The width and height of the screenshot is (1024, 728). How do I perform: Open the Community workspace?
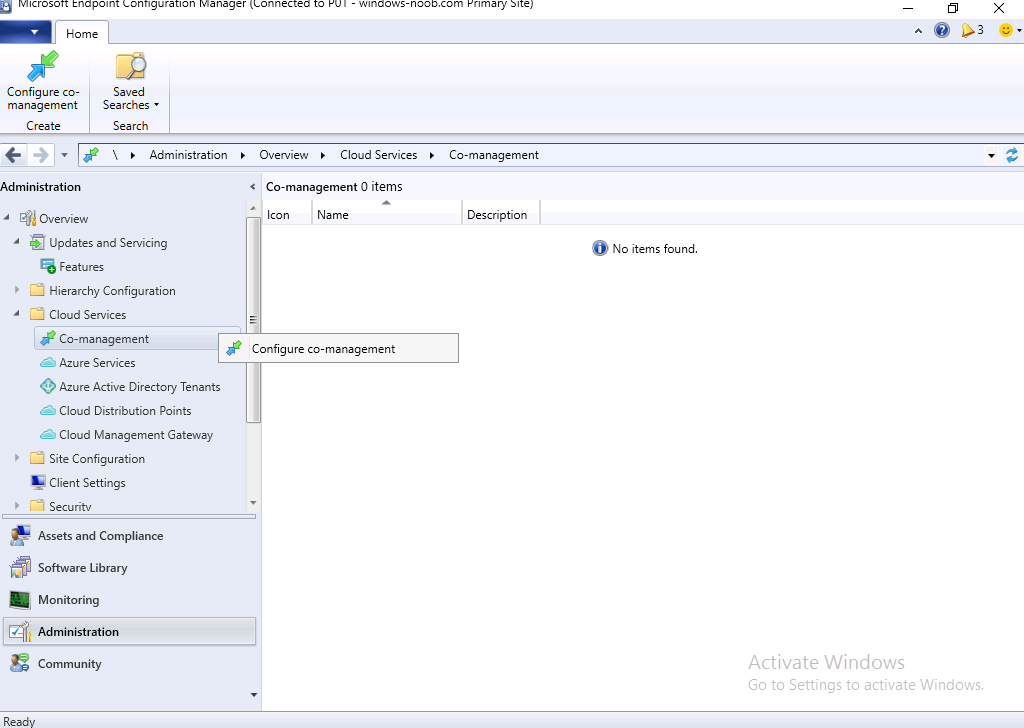[x=129, y=663]
